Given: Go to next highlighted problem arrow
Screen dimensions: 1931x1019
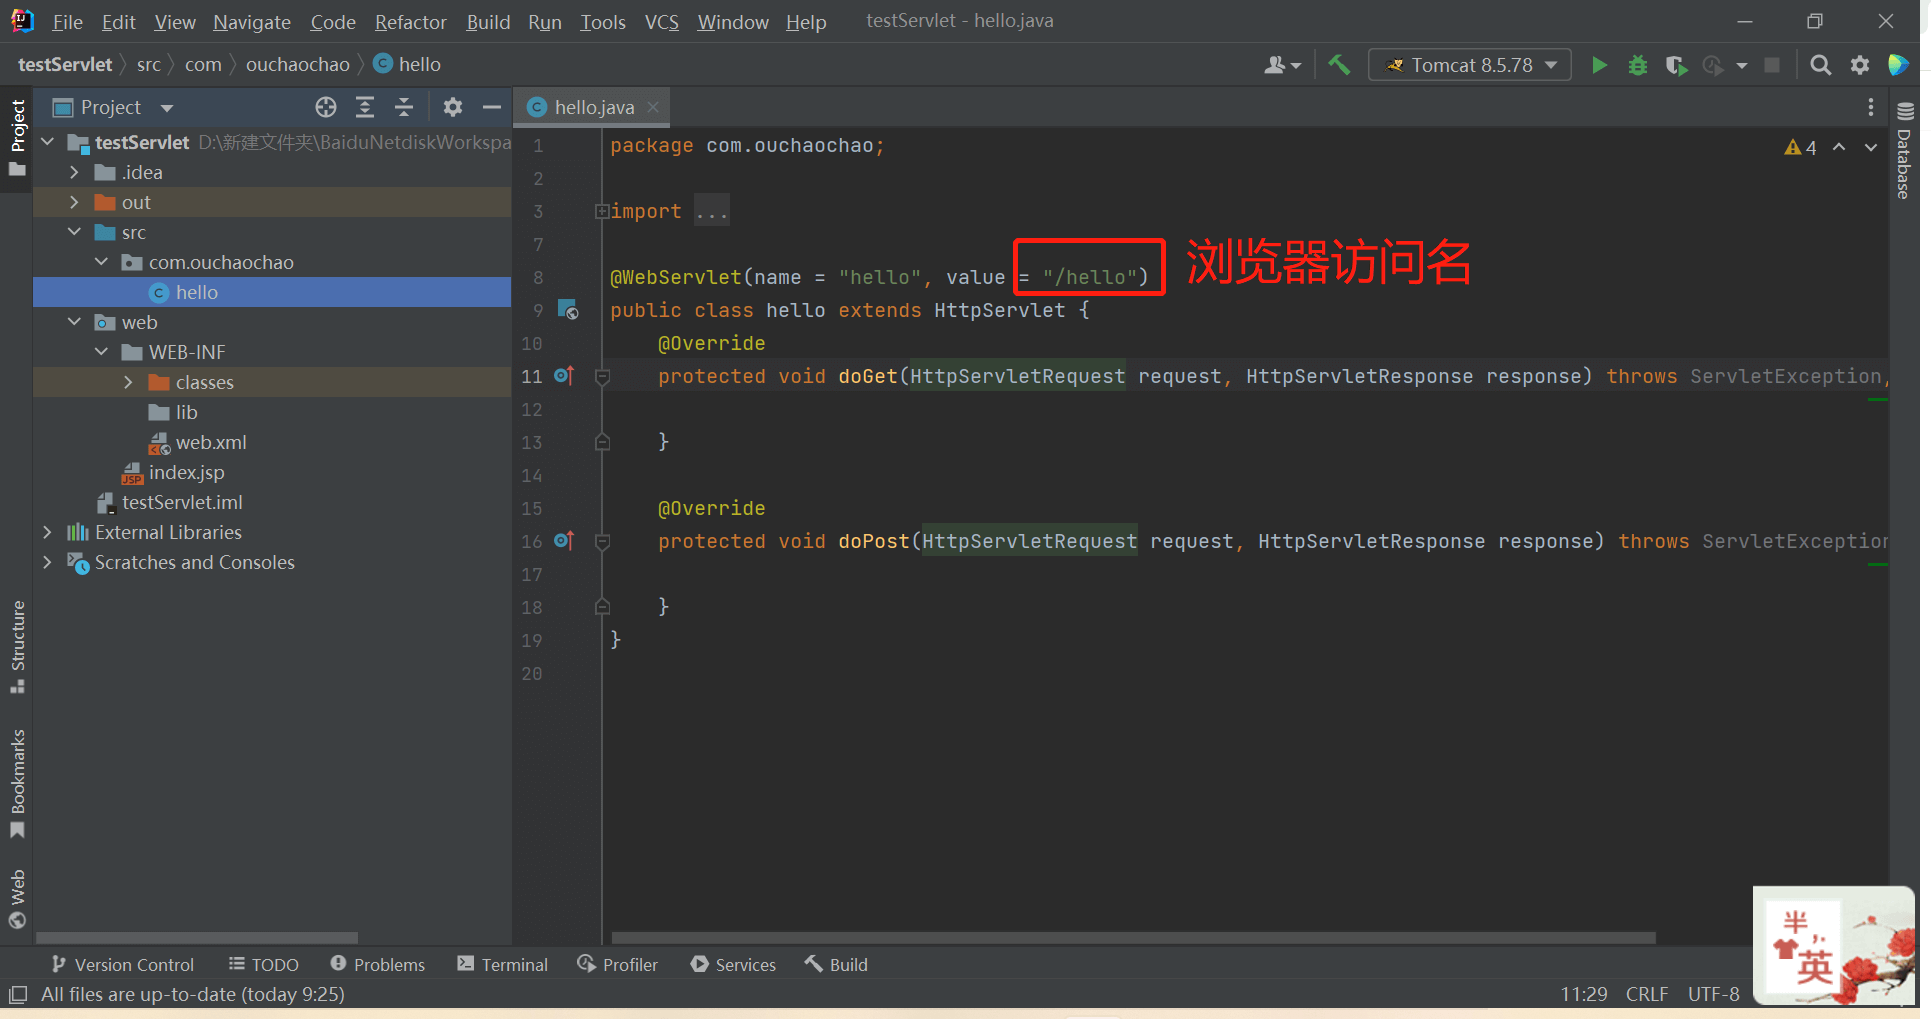Looking at the screenshot, I should coord(1871,147).
